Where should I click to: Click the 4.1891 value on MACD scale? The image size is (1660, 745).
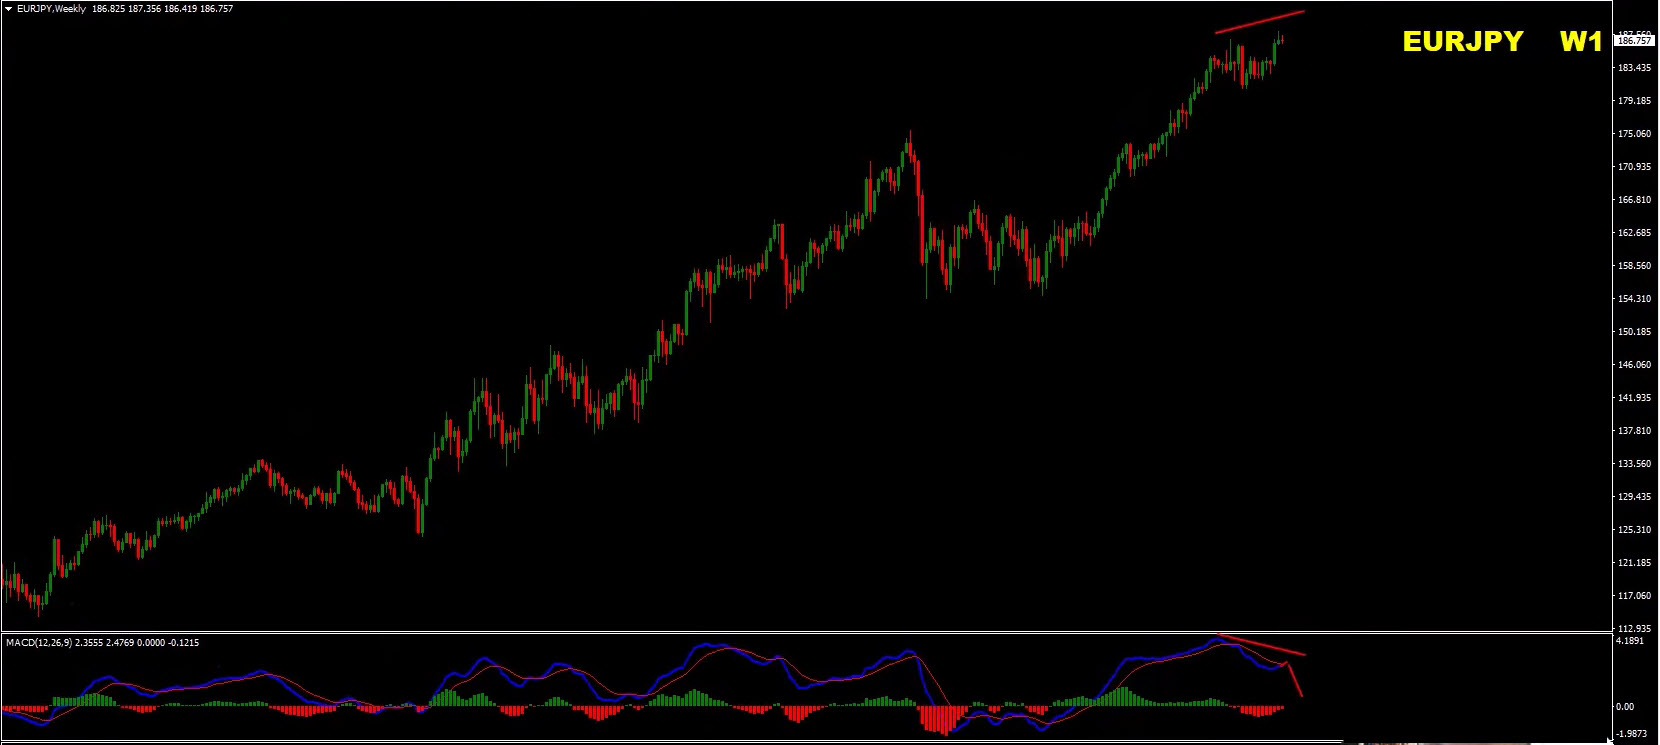[1630, 641]
